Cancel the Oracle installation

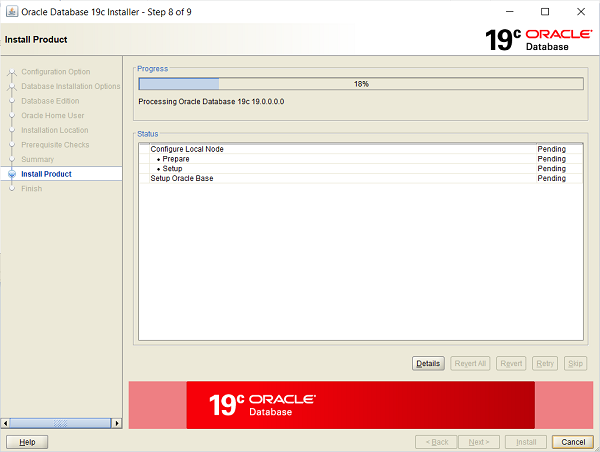pos(573,442)
